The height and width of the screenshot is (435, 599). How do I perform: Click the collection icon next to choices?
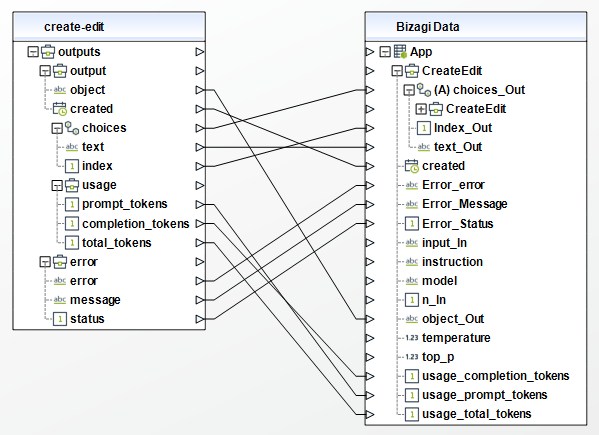(72, 128)
